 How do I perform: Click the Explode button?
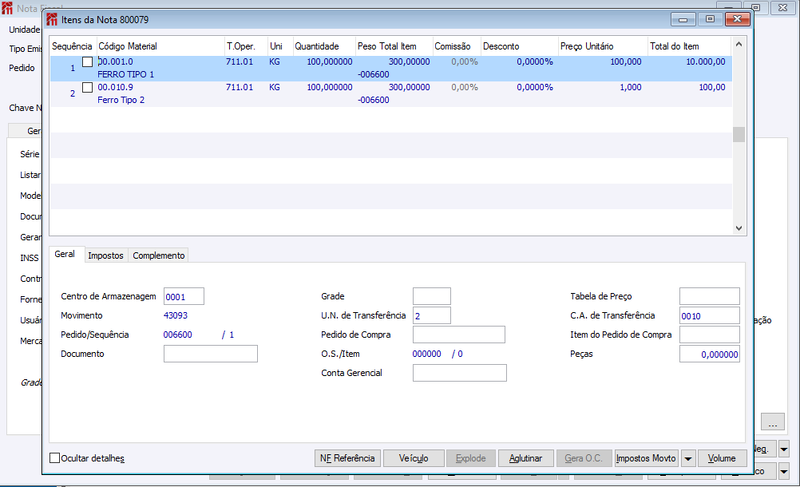pyautogui.click(x=470, y=458)
